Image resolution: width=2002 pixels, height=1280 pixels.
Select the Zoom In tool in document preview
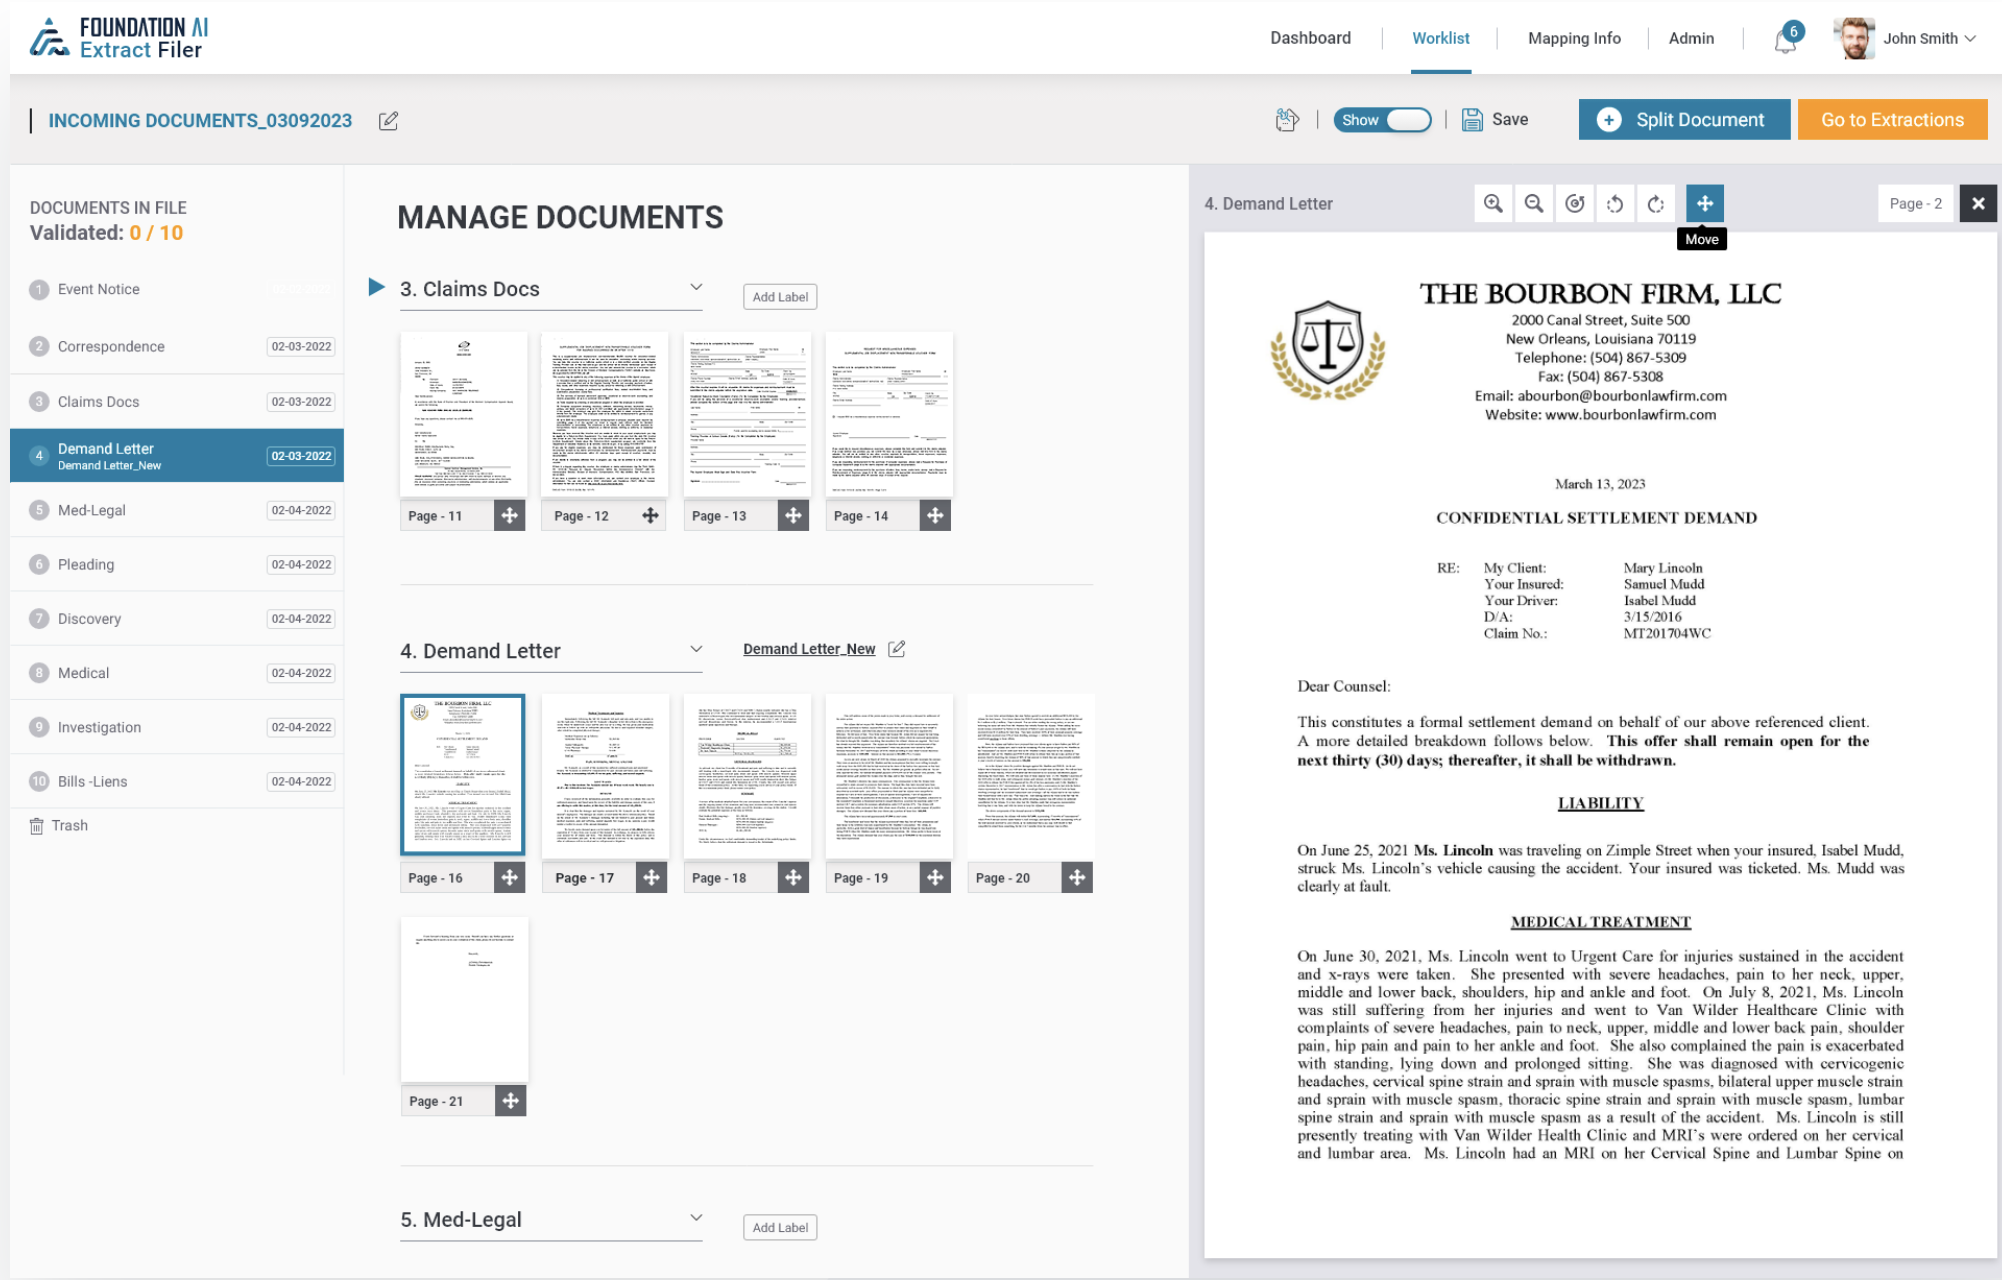[x=1494, y=203]
